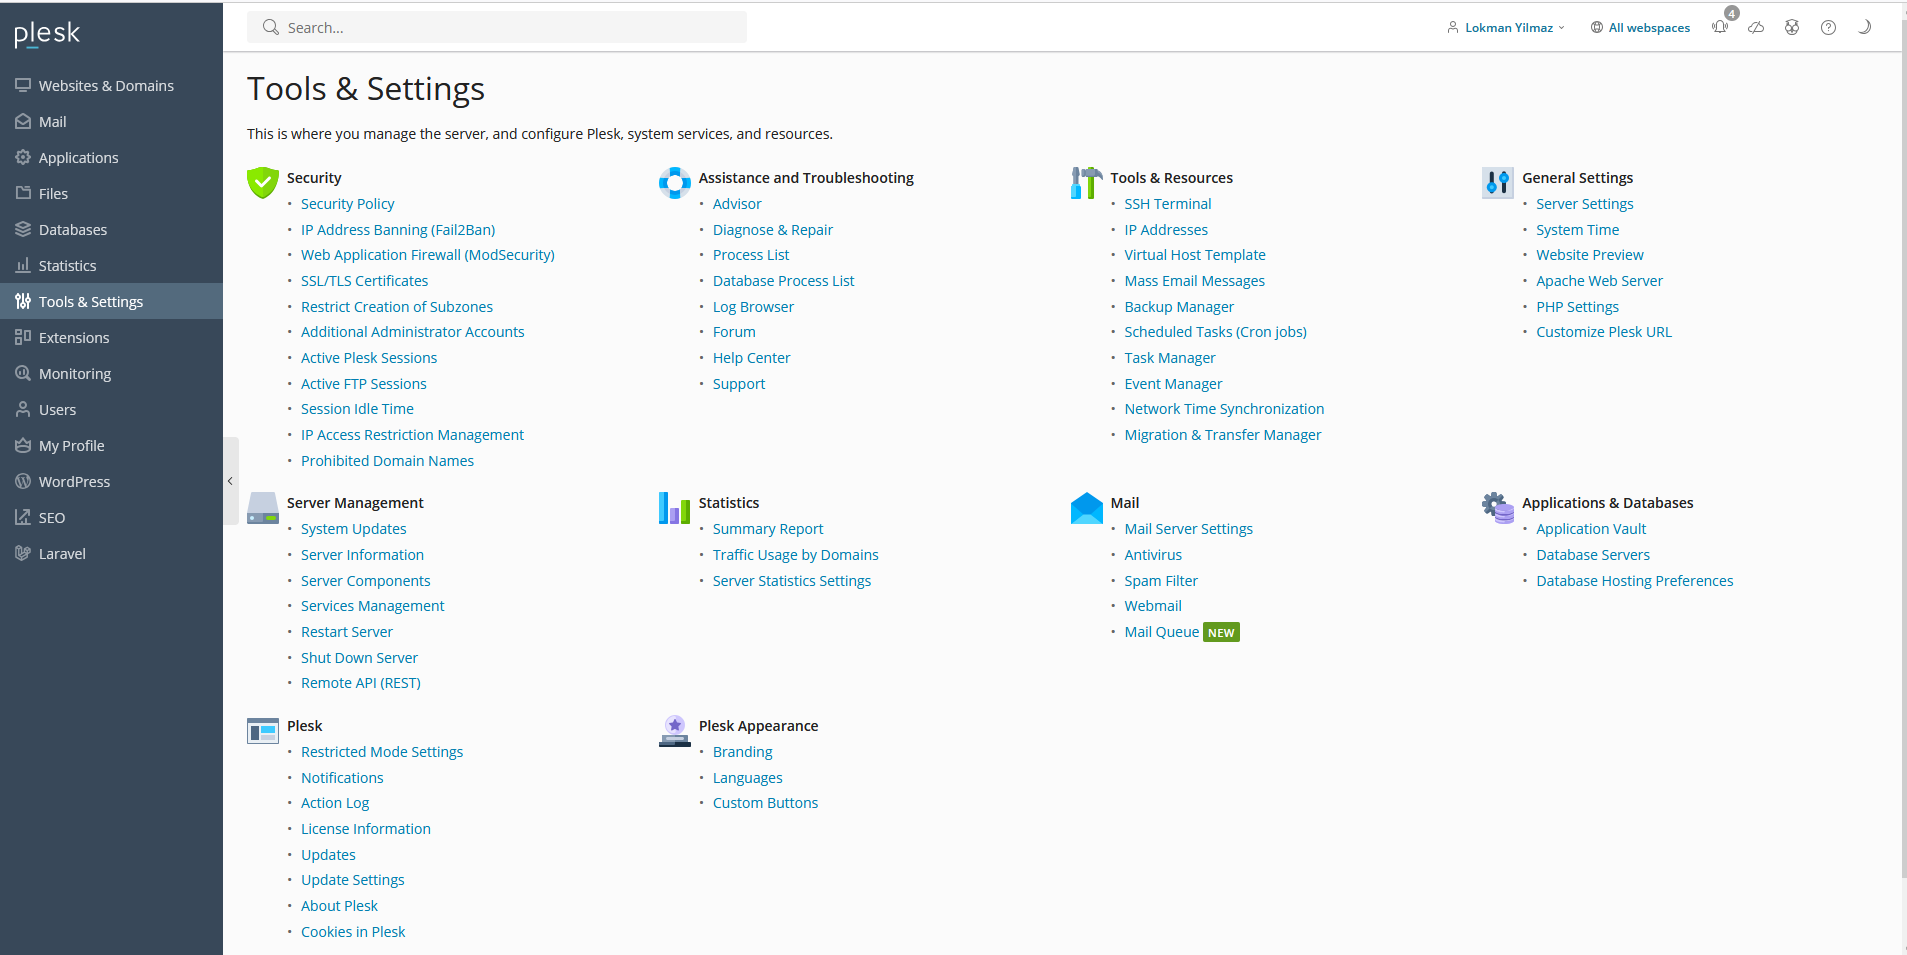Open Migration & Transfer Manager
The image size is (1907, 955).
[x=1223, y=435]
